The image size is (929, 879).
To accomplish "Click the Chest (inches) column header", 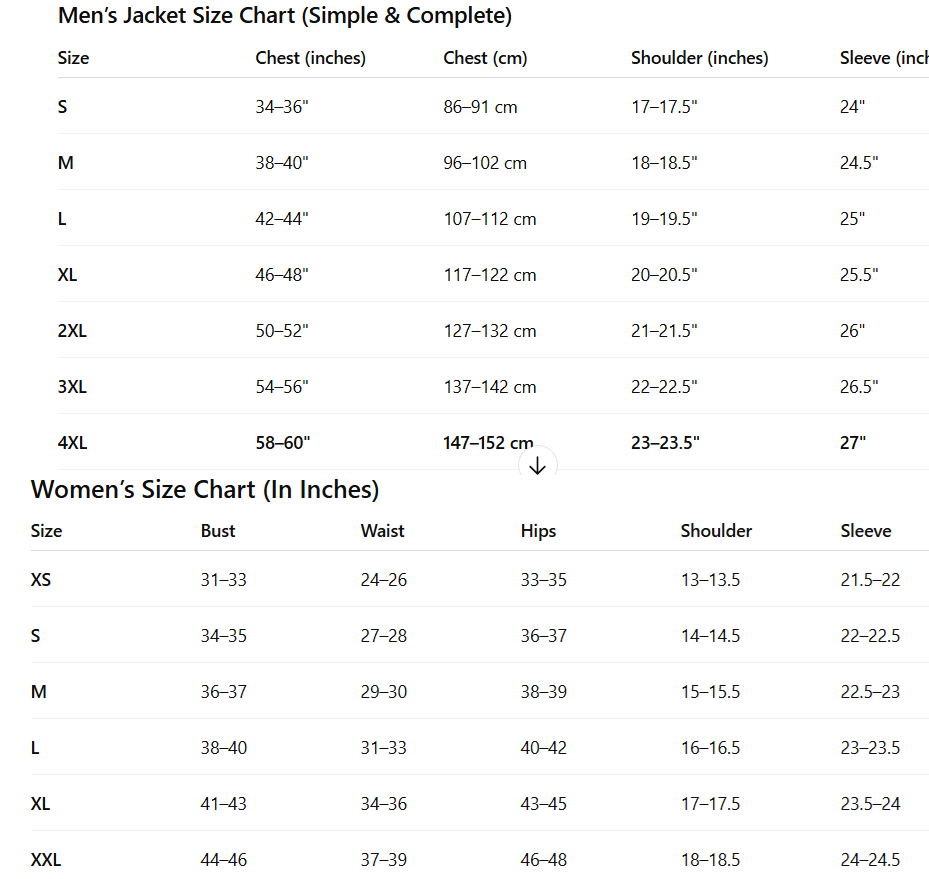I will (310, 58).
